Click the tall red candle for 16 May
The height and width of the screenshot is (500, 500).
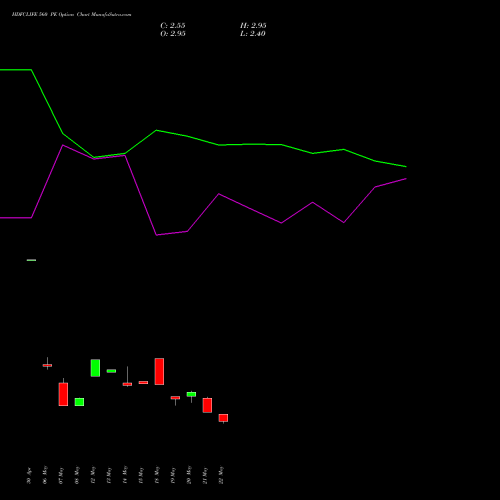(x=159, y=371)
